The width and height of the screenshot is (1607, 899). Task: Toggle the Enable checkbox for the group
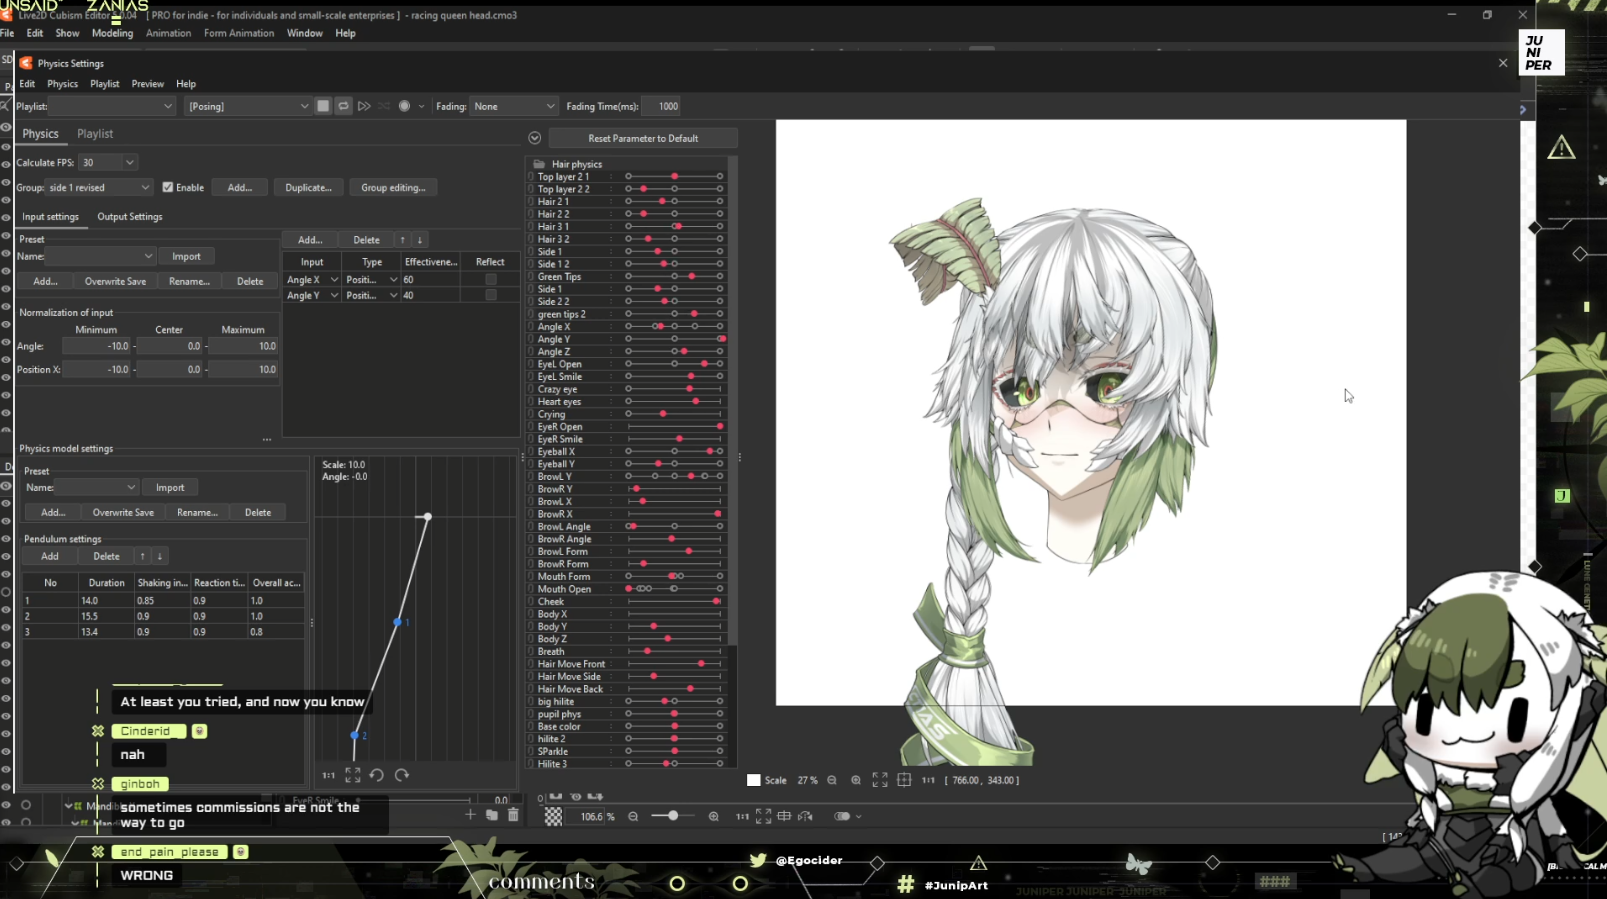click(168, 187)
